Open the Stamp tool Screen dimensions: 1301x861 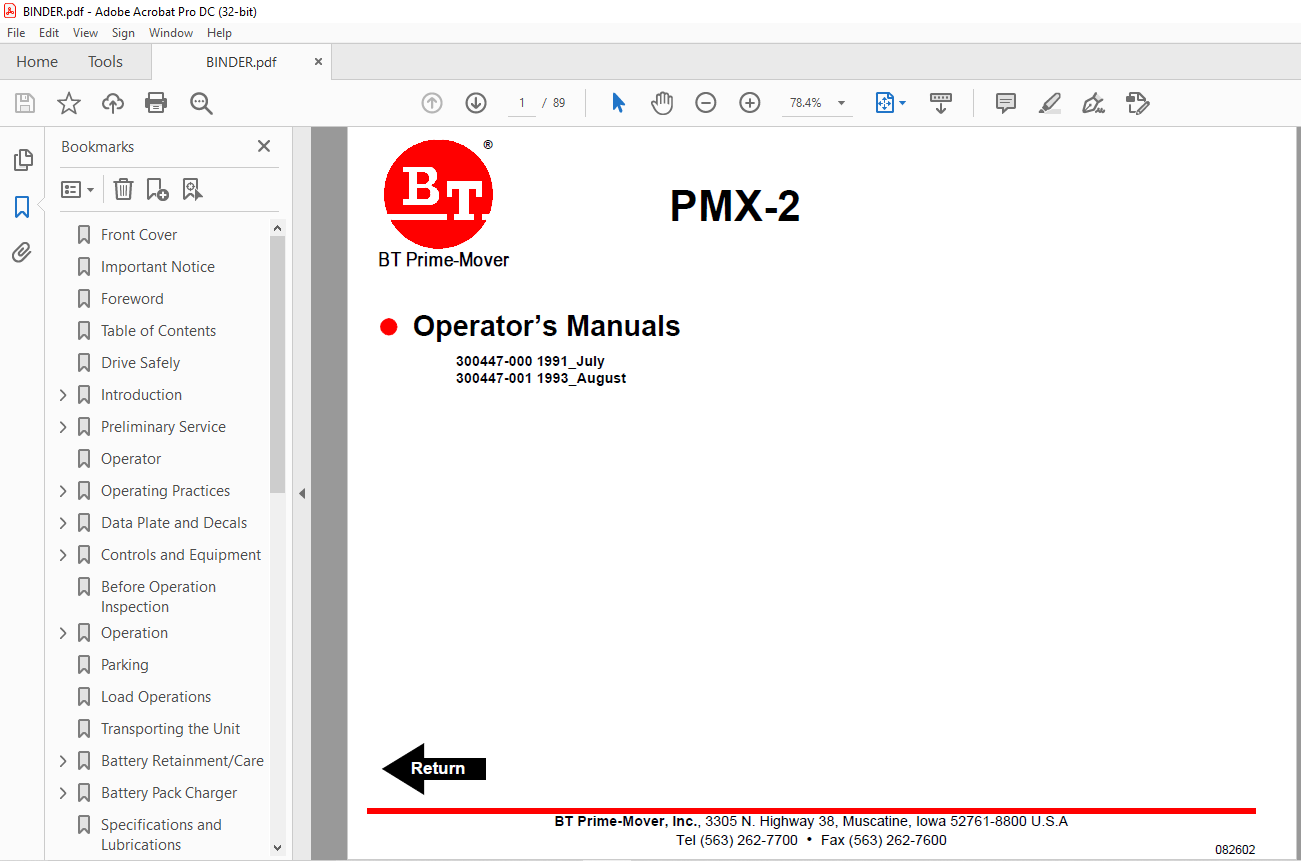(x=1137, y=103)
